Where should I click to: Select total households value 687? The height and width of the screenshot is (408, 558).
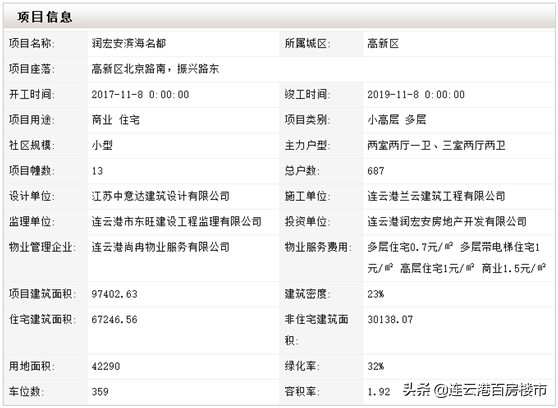tap(376, 171)
